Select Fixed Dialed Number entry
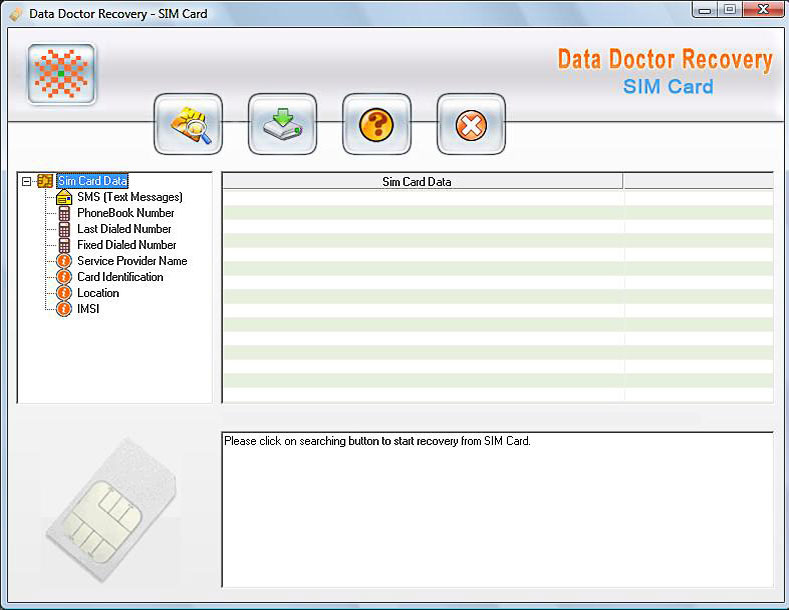The image size is (789, 610). [127, 245]
